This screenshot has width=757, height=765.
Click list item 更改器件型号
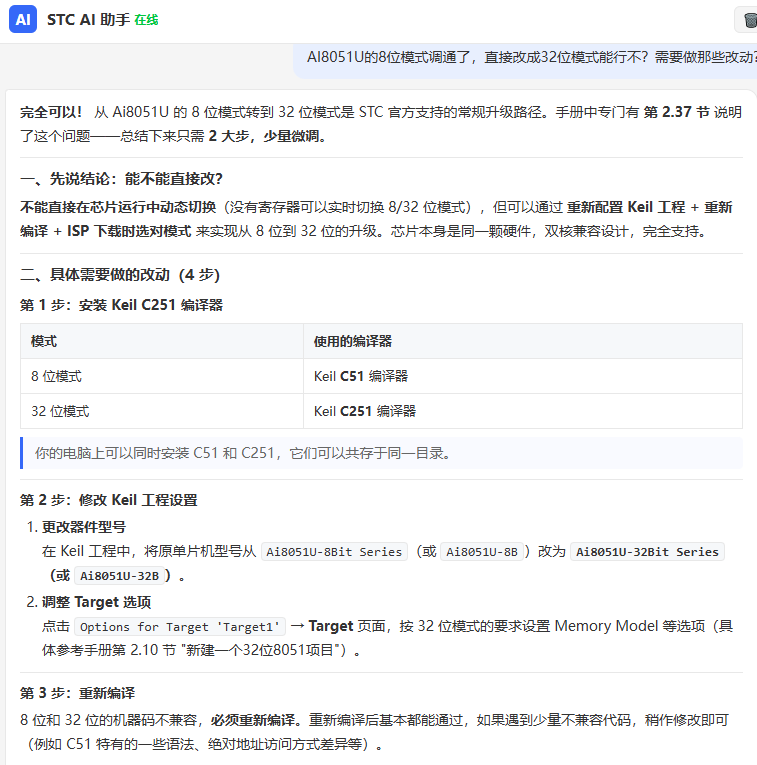pos(84,527)
